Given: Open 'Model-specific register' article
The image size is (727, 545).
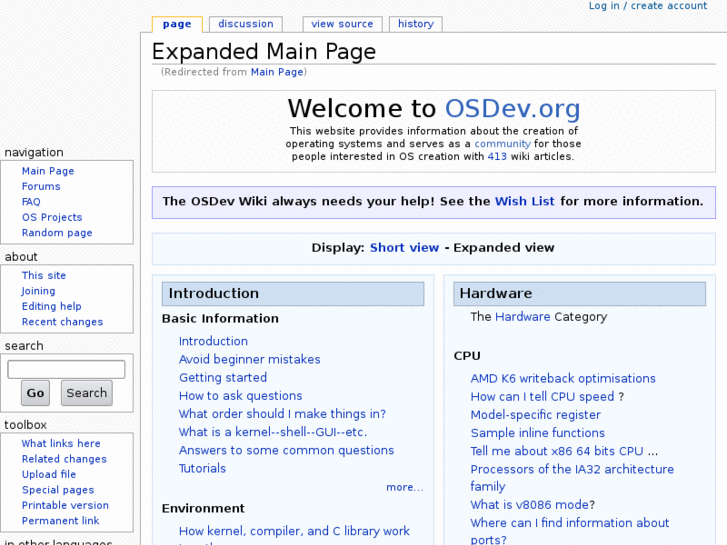Looking at the screenshot, I should coord(536,415).
